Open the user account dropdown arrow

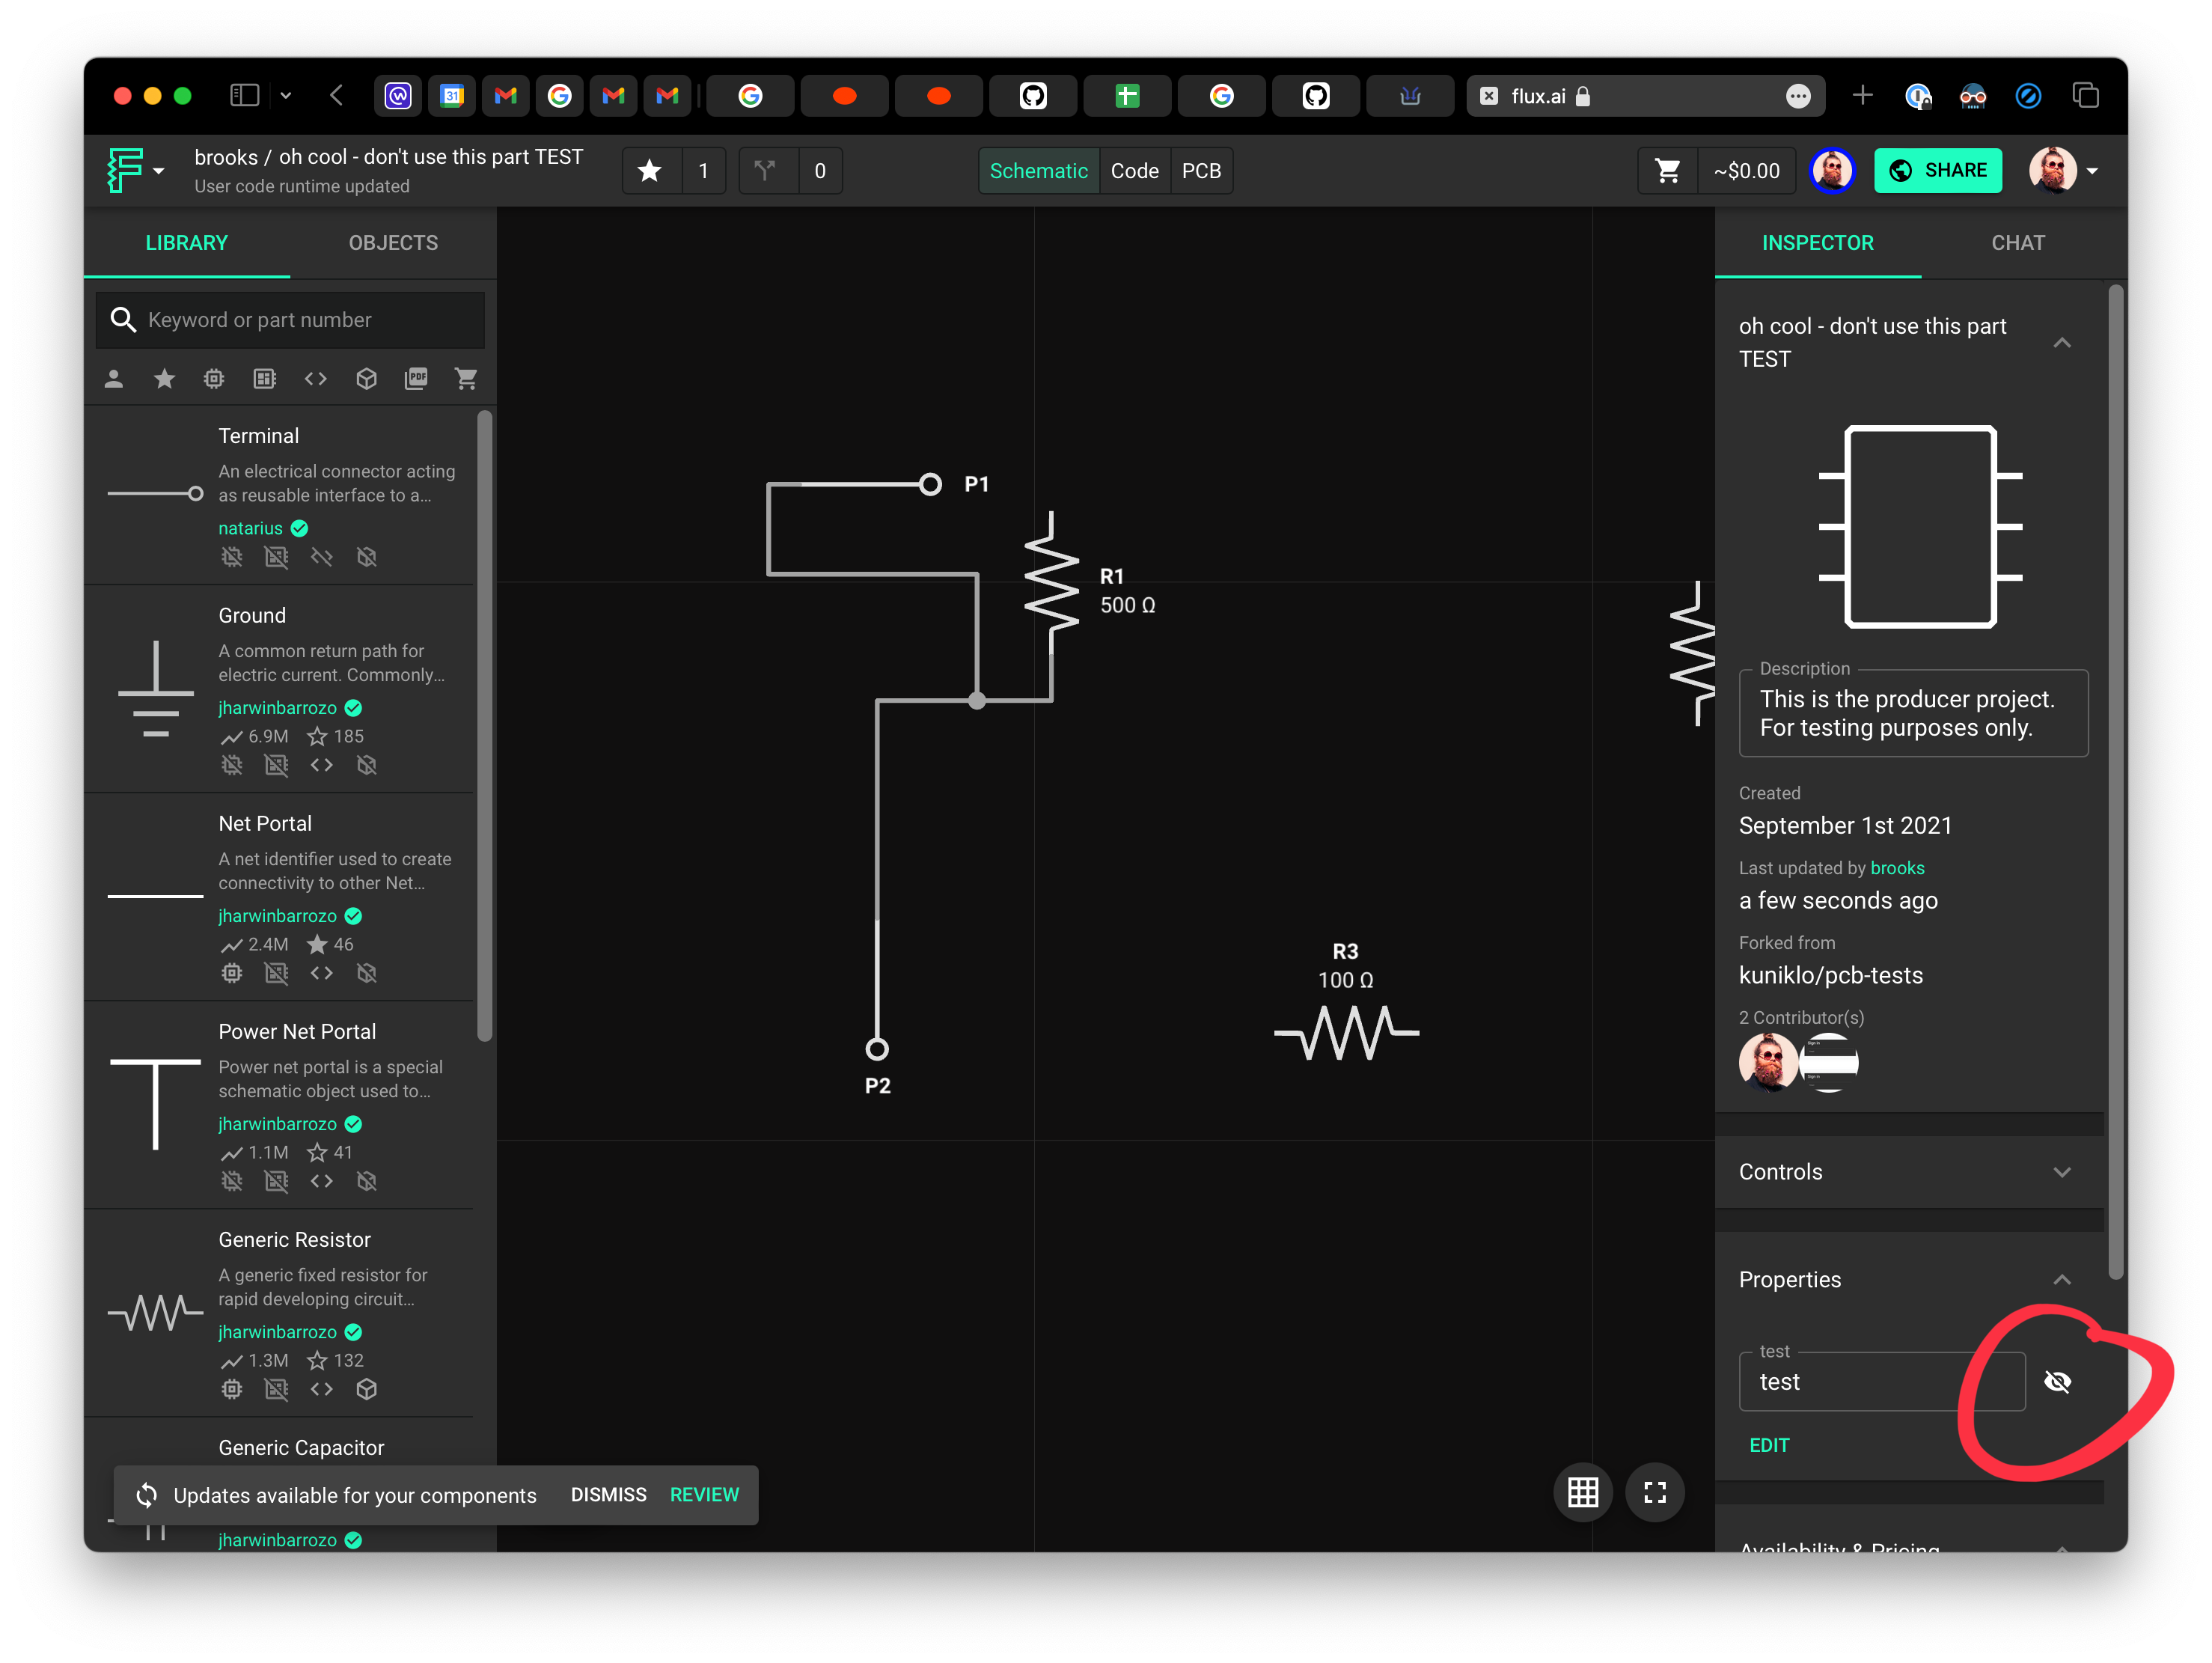pos(2092,171)
